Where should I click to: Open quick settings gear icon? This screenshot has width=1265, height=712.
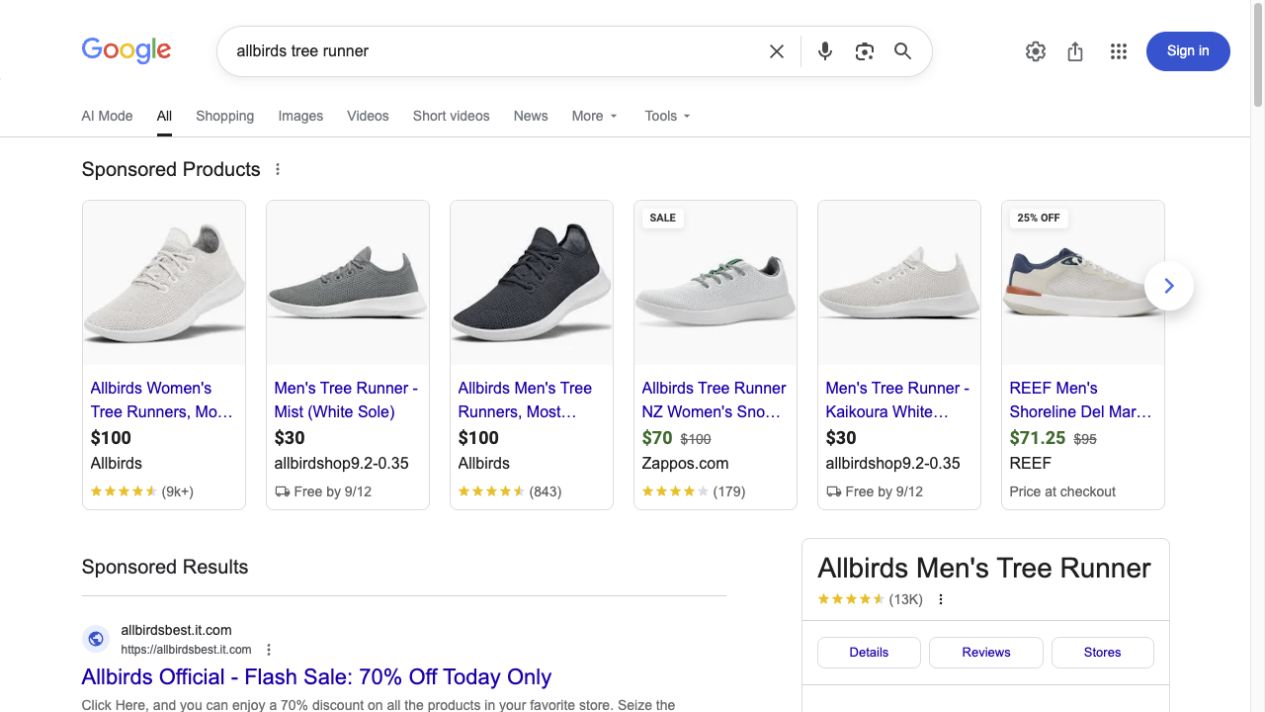pyautogui.click(x=1035, y=51)
